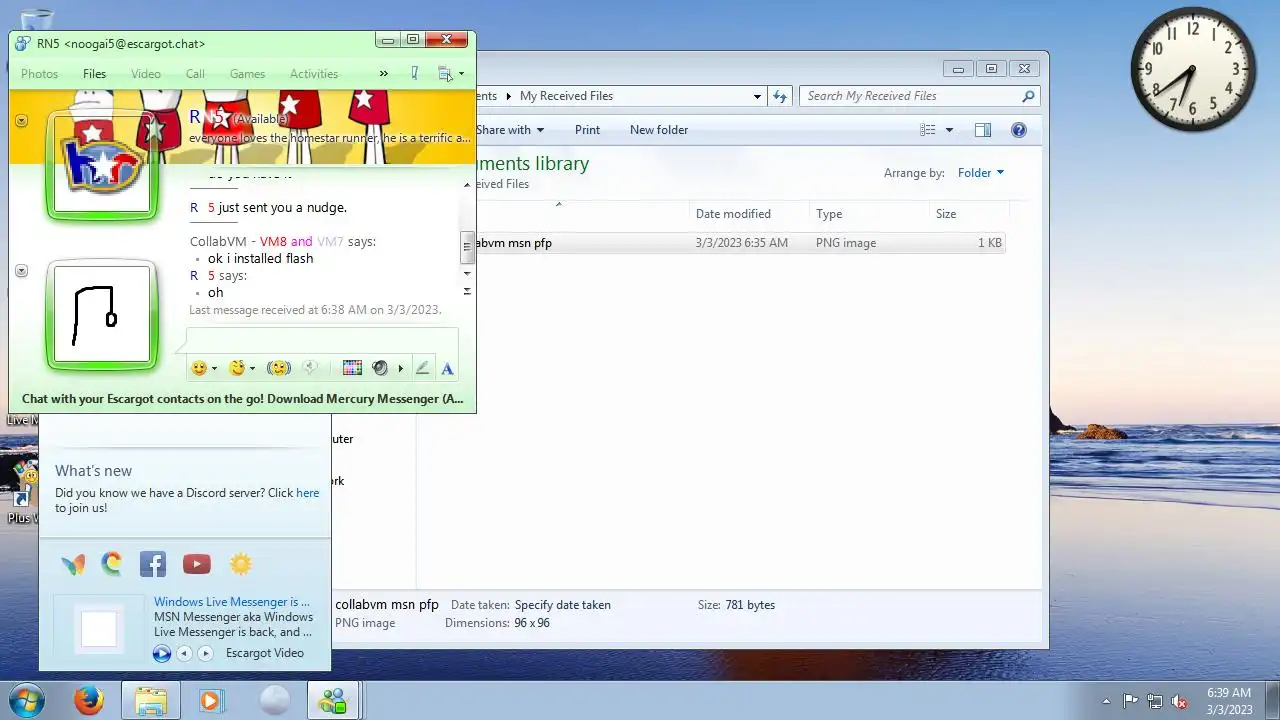Click search magnifier in Explorer search box
Viewport: 1280px width, 720px height.
1028,96
